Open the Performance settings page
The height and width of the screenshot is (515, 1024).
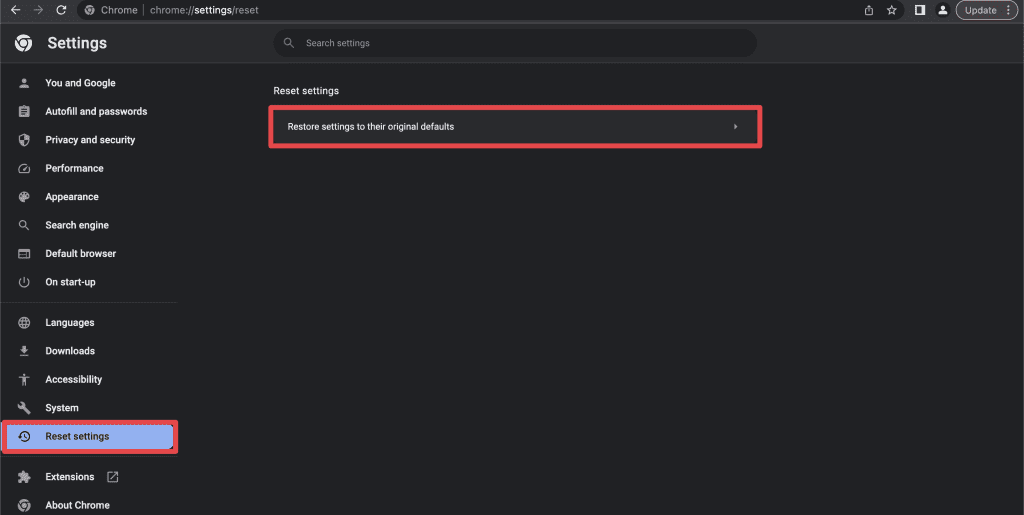[x=74, y=168]
